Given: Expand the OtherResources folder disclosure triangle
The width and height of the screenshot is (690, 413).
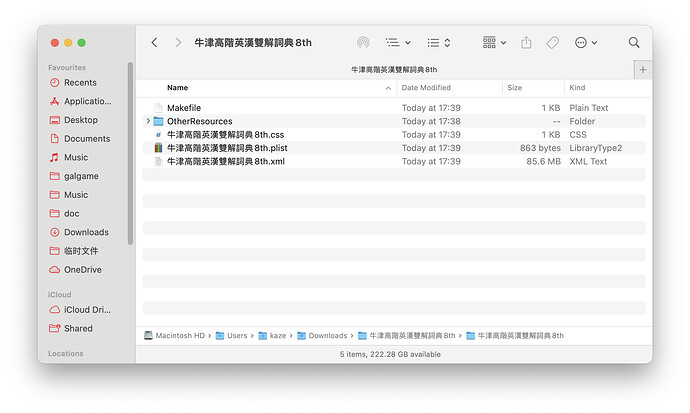Looking at the screenshot, I should click(148, 121).
